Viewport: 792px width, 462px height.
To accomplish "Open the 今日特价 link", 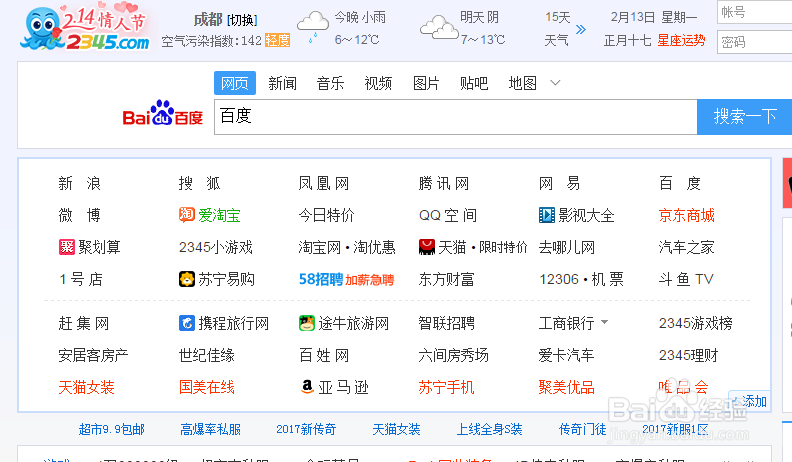I will click(326, 215).
